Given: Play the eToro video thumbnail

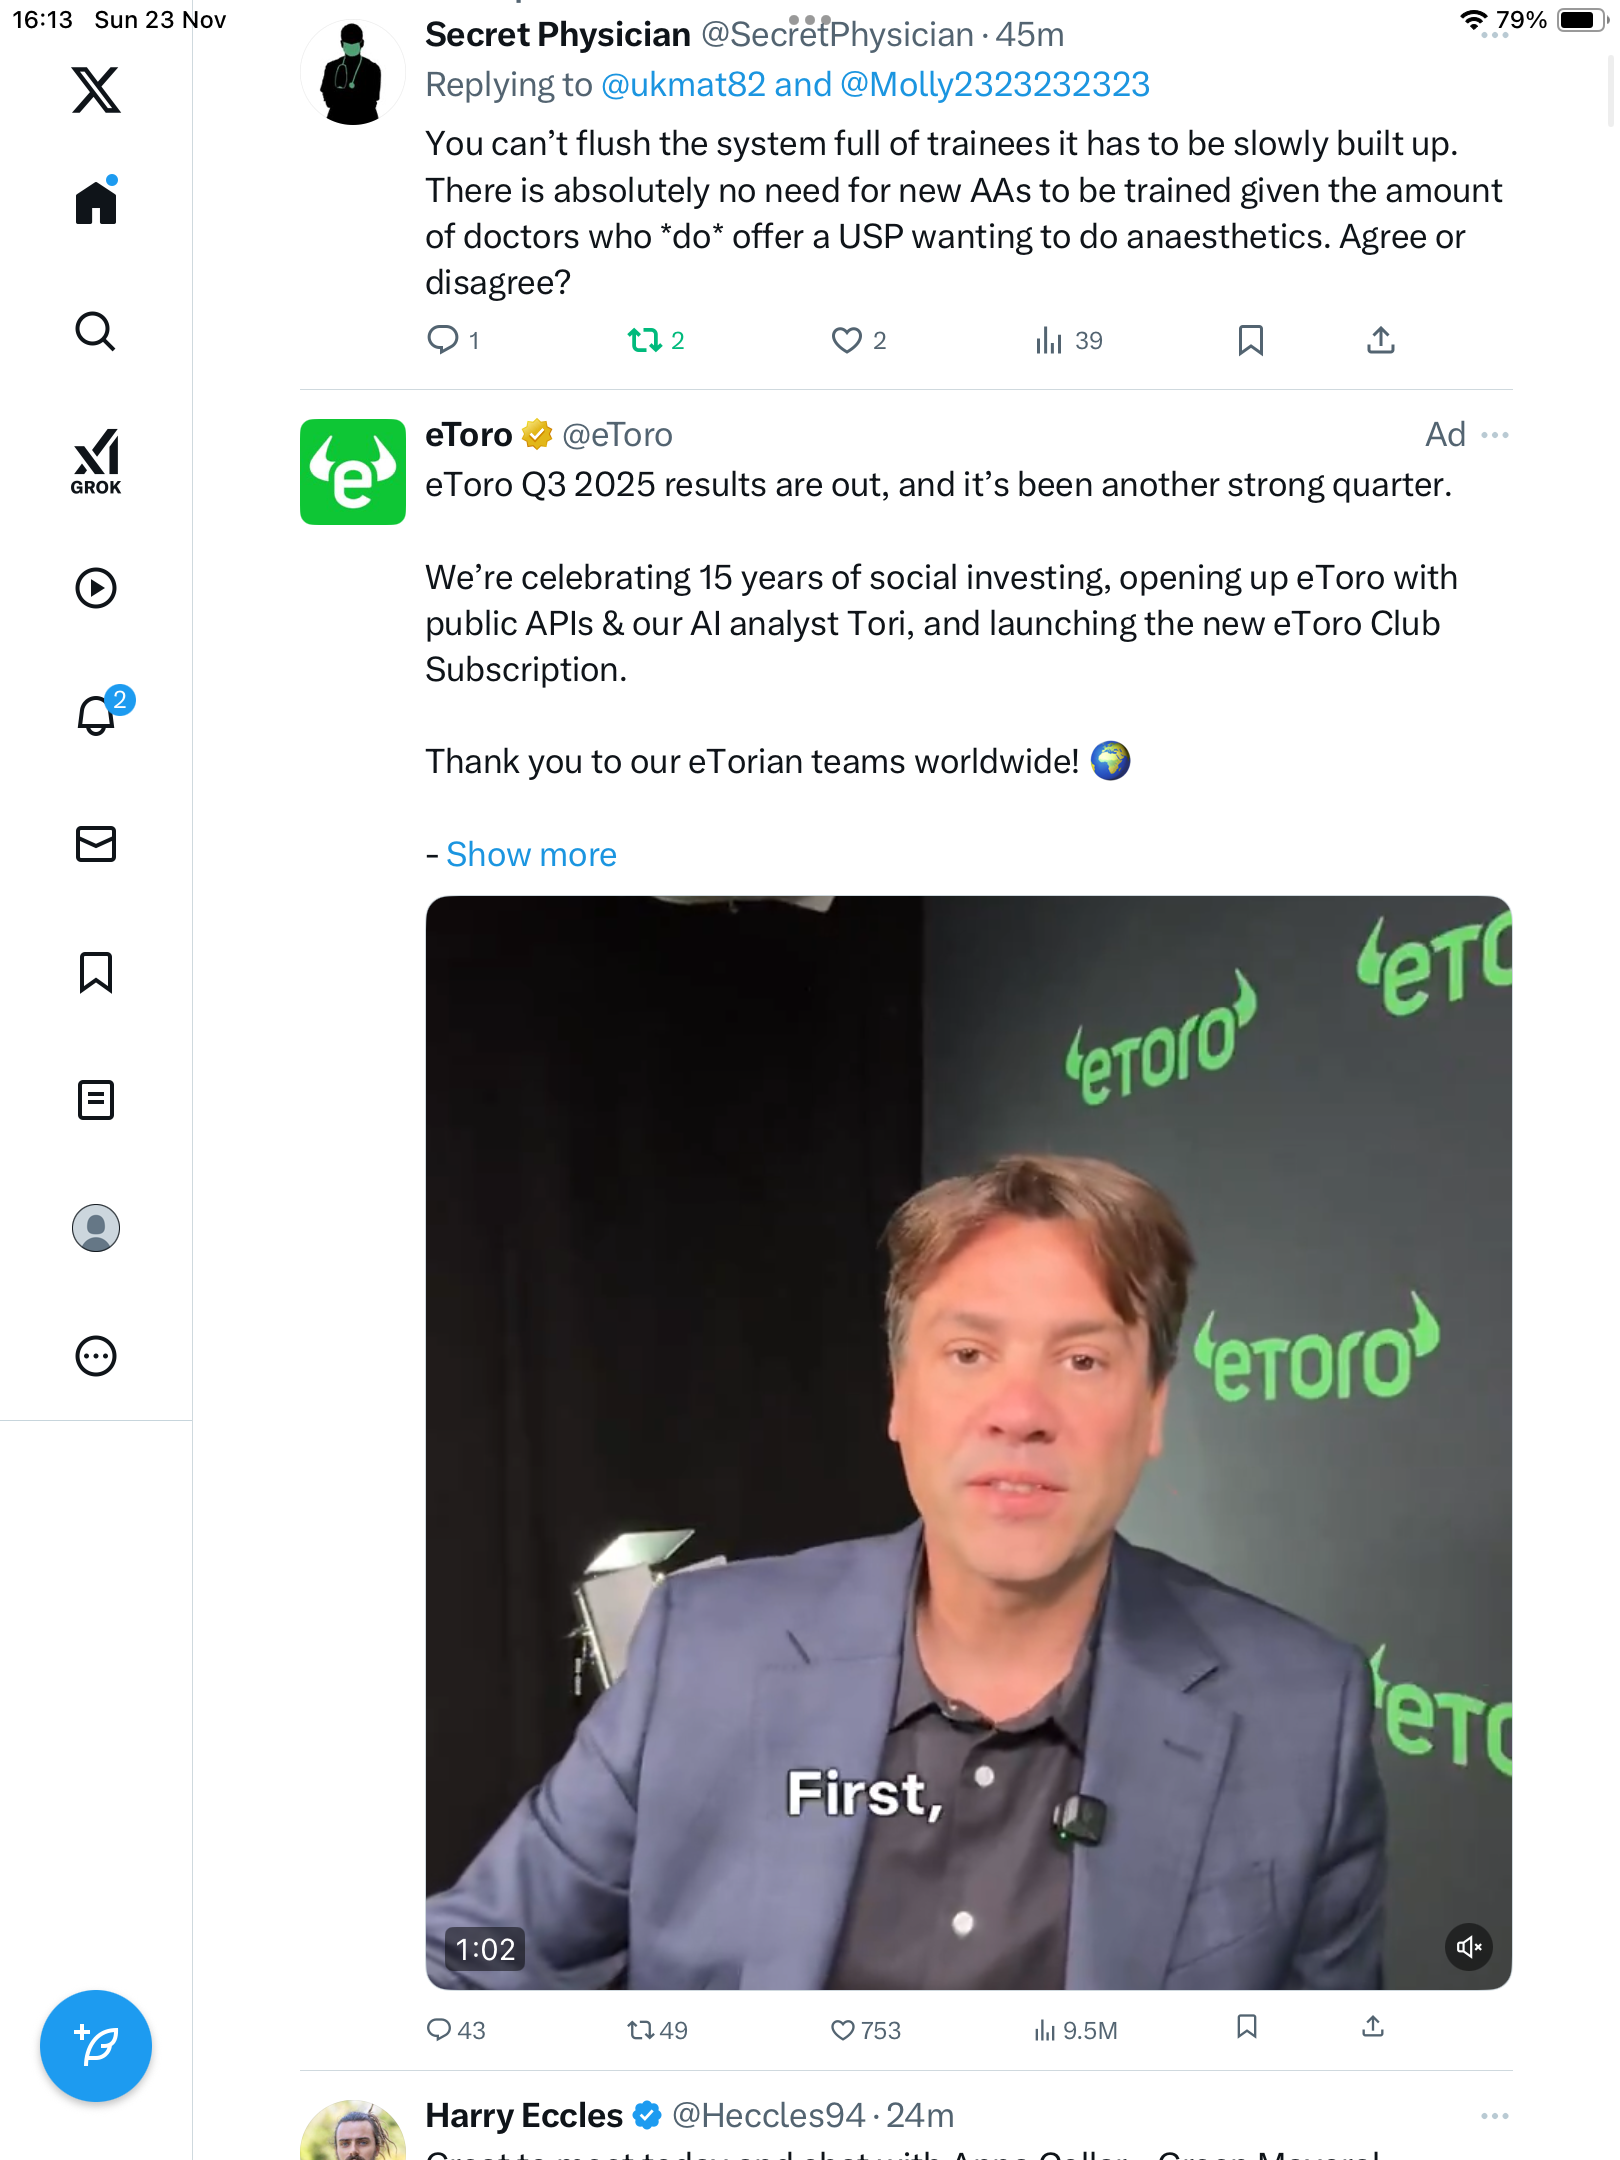Looking at the screenshot, I should click(x=968, y=1442).
